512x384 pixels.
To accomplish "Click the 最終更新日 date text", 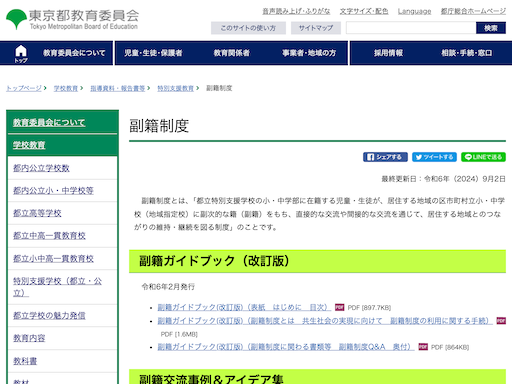I will [444, 179].
